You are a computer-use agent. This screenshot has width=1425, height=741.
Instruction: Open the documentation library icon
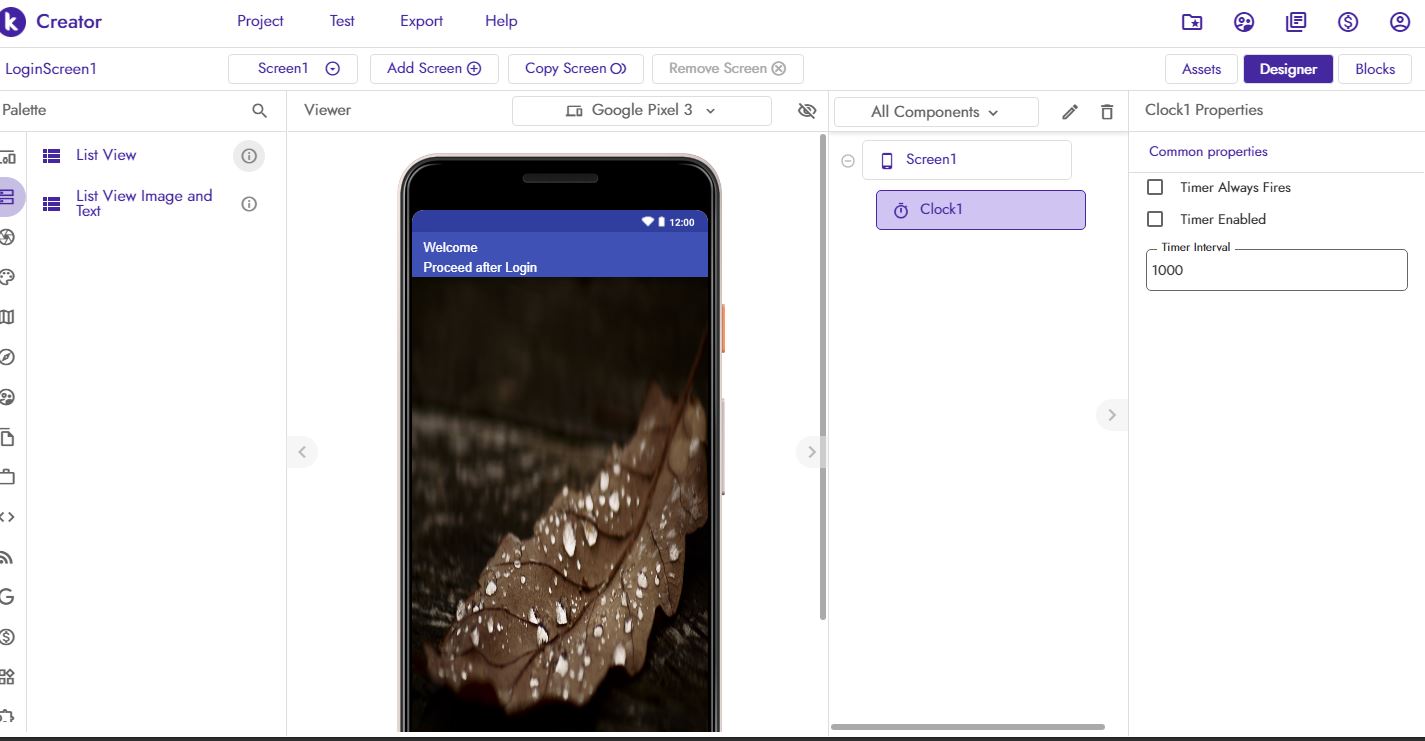1296,22
